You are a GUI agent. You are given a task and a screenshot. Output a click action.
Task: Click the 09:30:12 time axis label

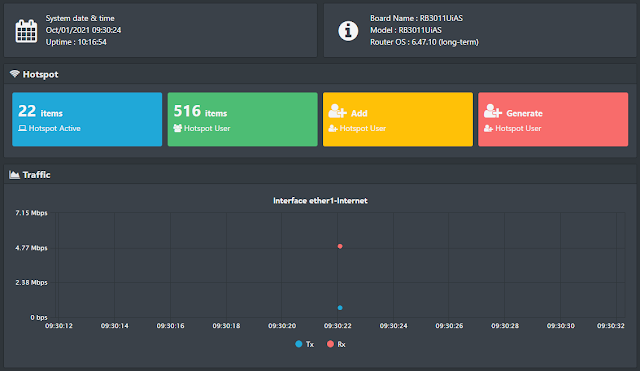pos(59,326)
